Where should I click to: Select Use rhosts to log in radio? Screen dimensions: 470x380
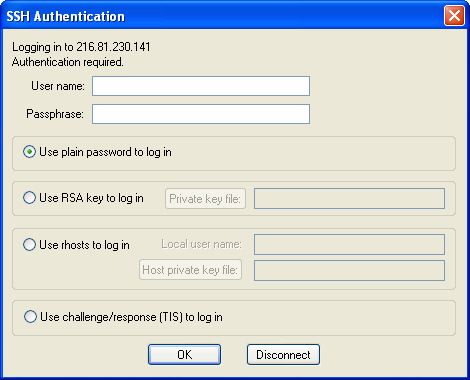(x=29, y=245)
